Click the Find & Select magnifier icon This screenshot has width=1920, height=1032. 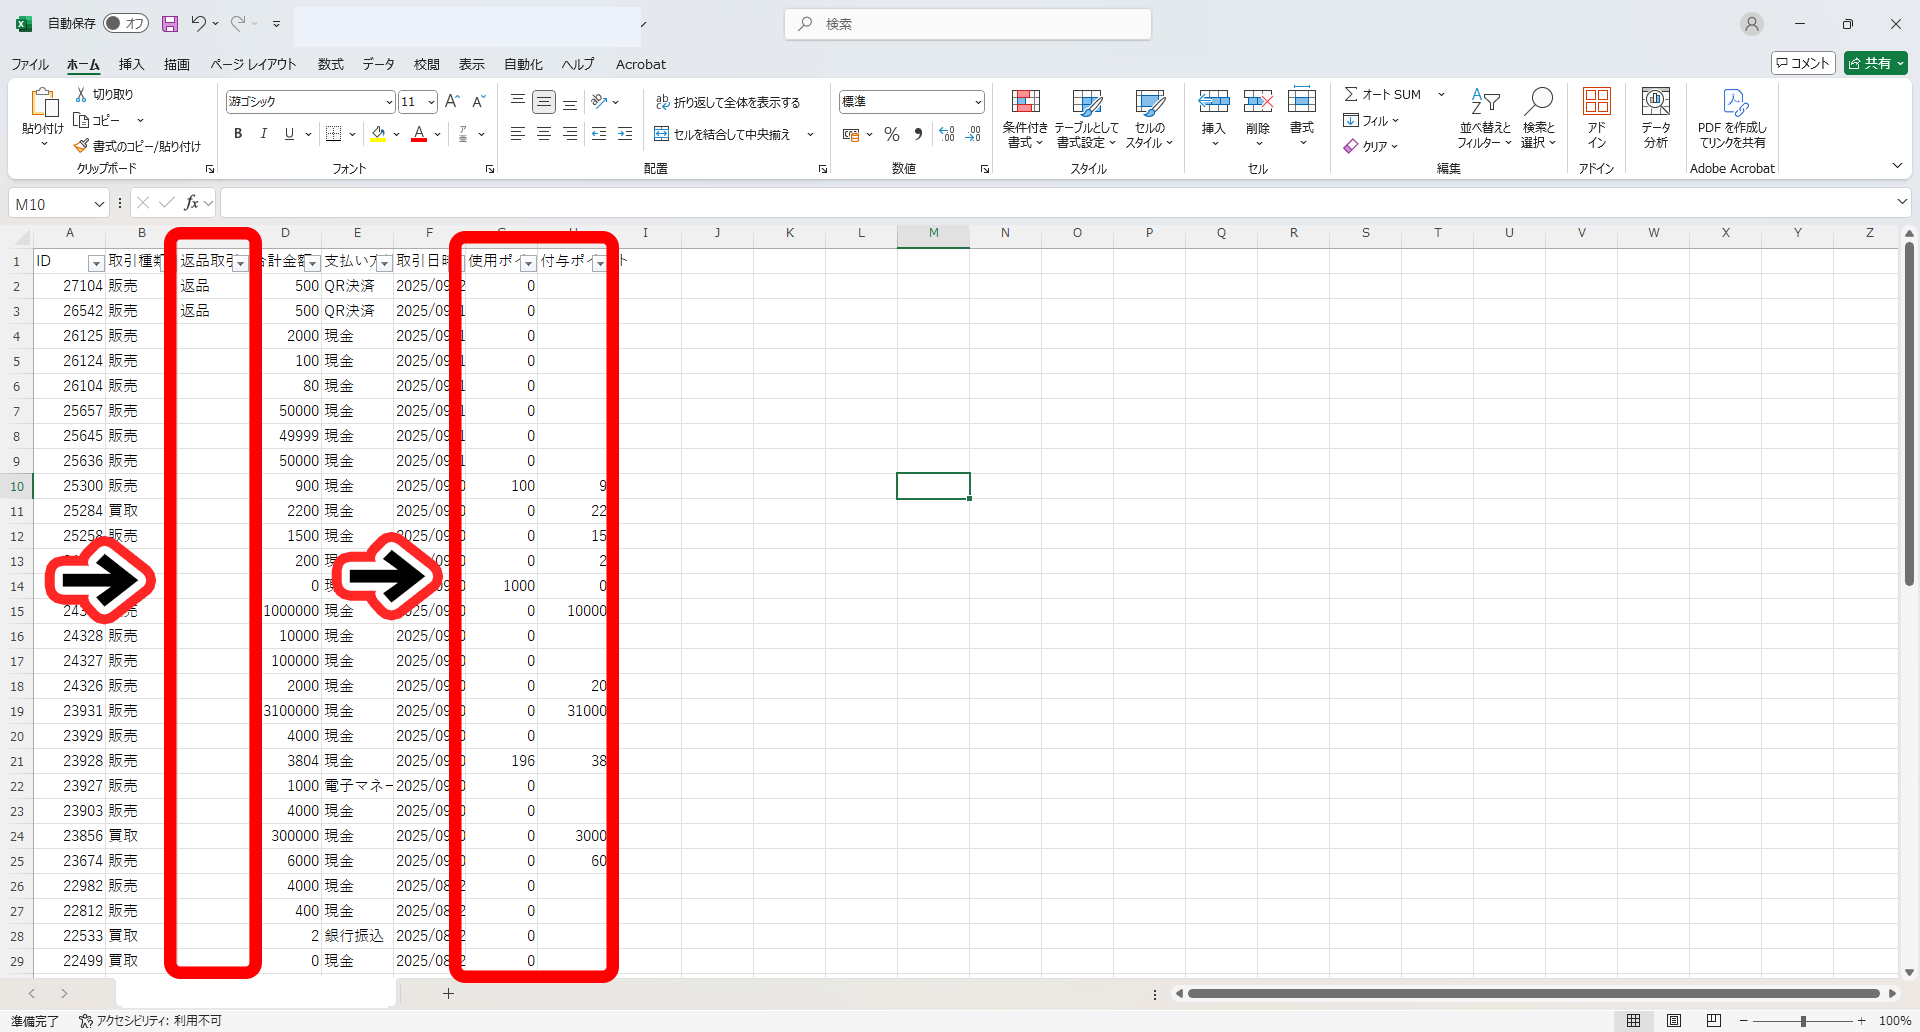1538,102
